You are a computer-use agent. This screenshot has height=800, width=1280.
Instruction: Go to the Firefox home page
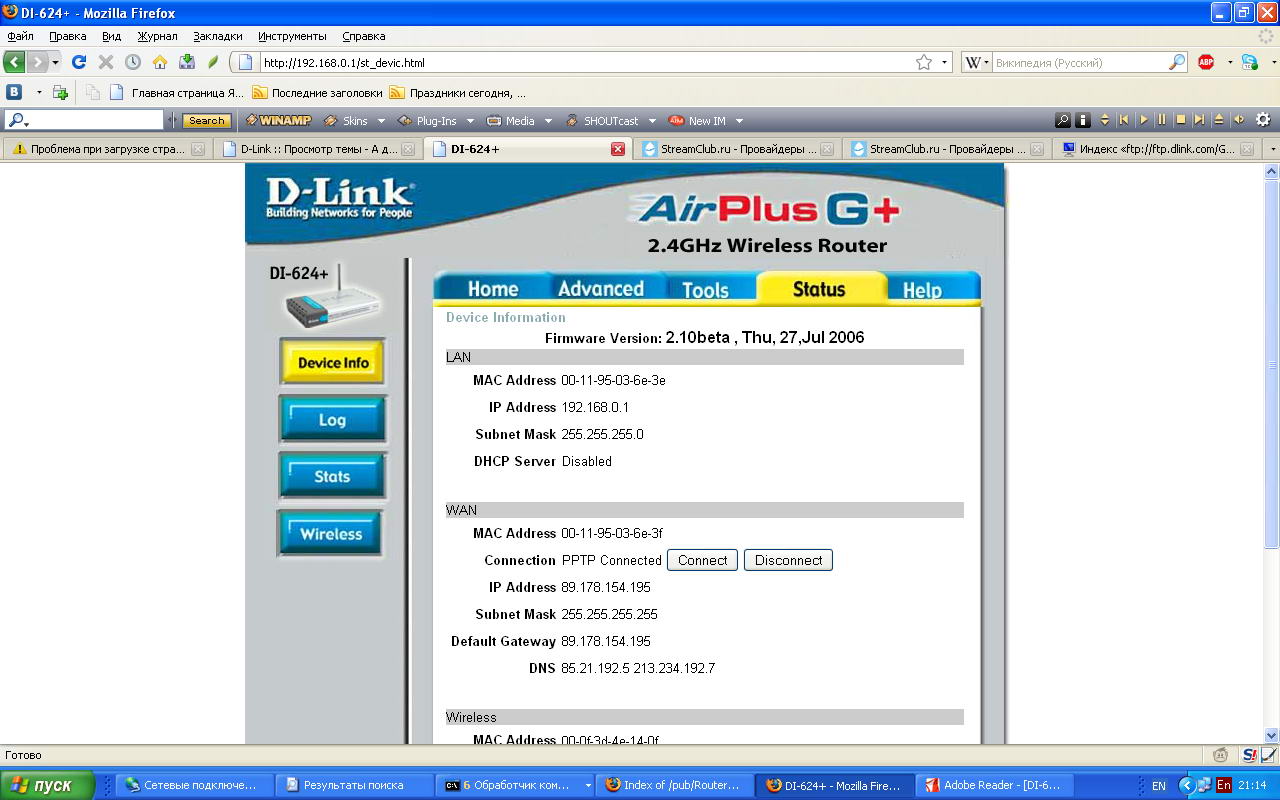coord(160,62)
